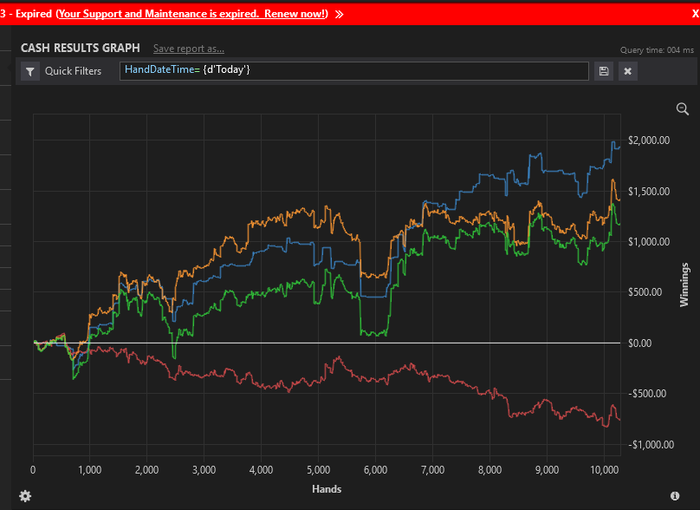Click the 1,000 hands tick label
The image size is (700, 510).
90,470
